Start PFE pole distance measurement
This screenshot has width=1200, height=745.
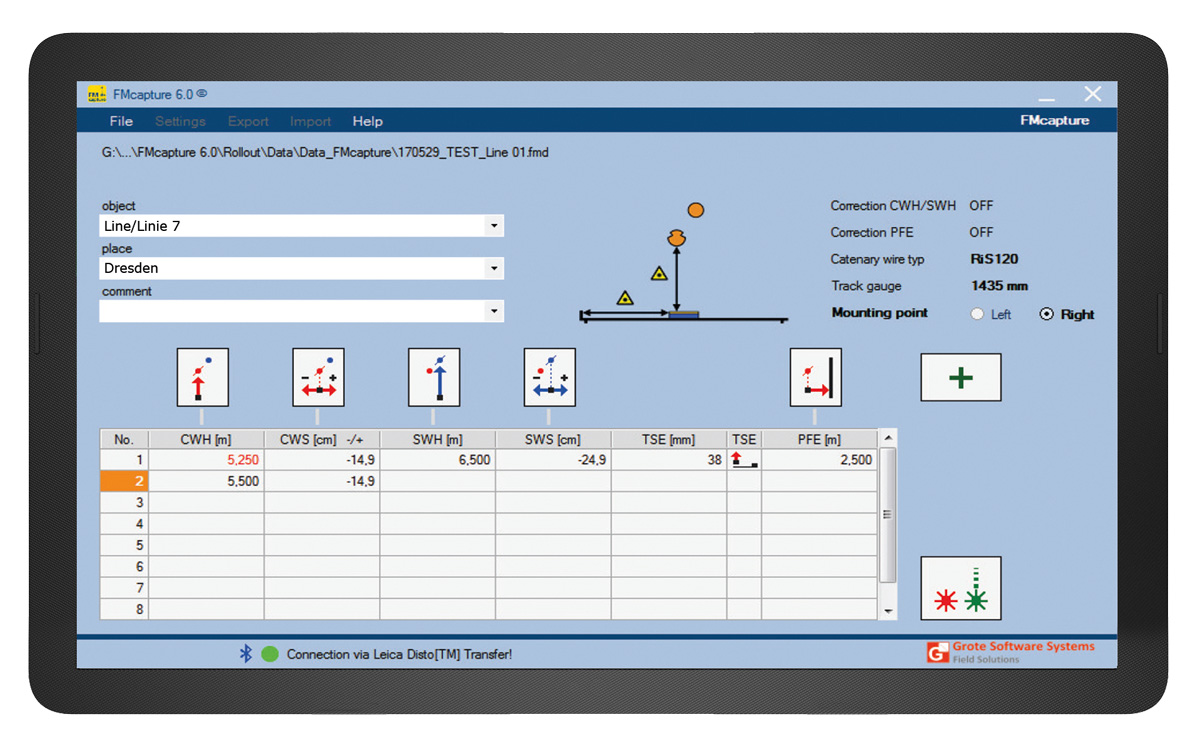[816, 377]
